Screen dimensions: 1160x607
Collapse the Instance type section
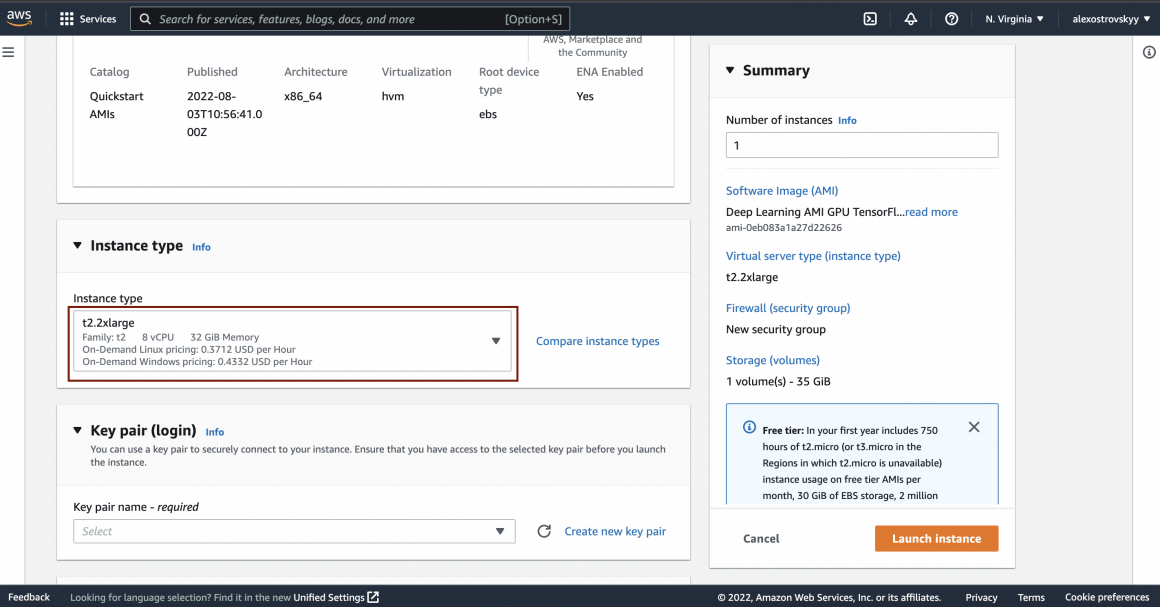78,246
